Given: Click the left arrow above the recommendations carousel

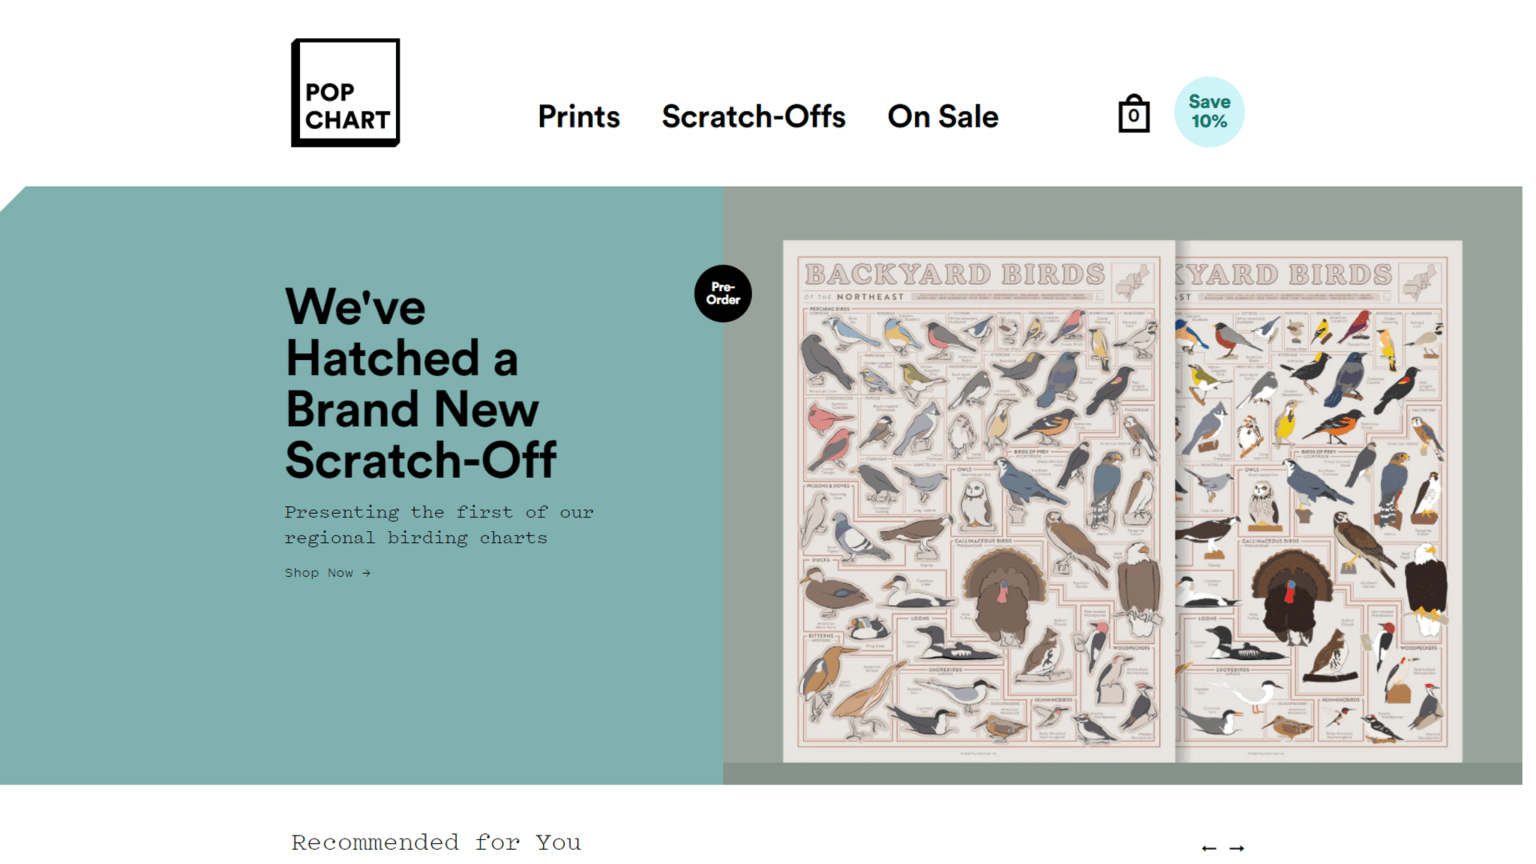Looking at the screenshot, I should (1209, 849).
